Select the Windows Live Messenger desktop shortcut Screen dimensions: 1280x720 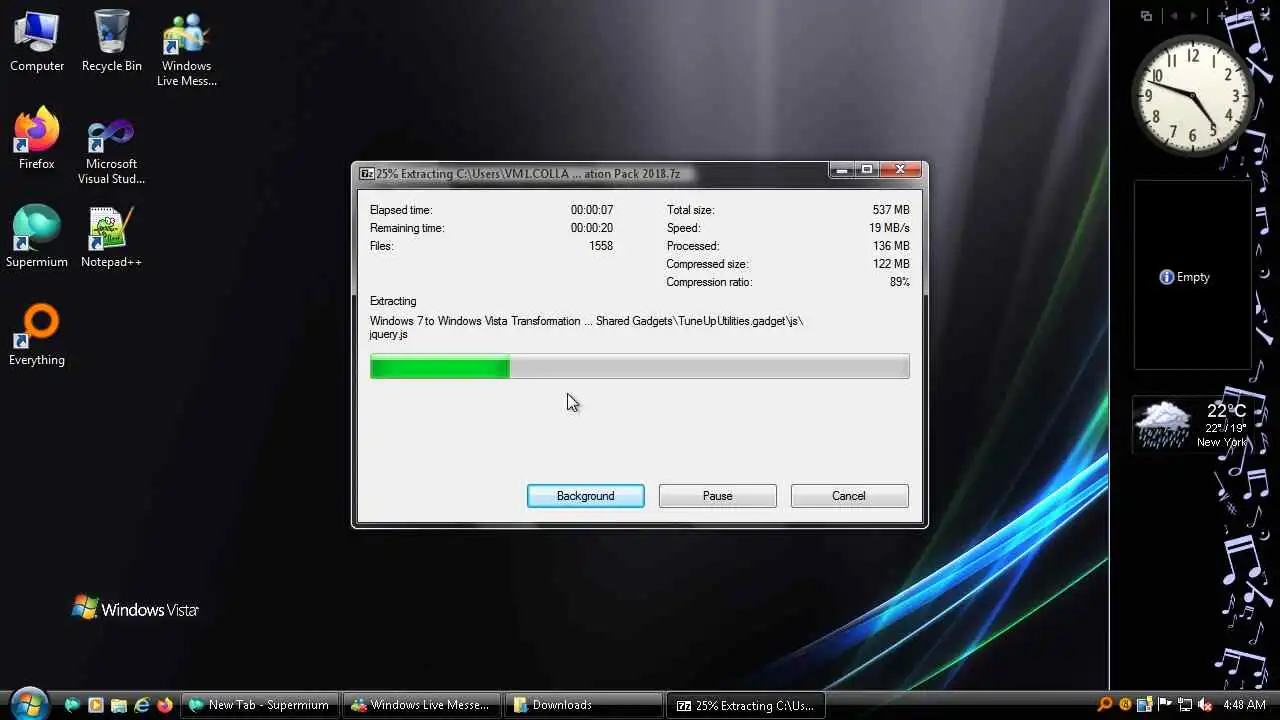187,50
